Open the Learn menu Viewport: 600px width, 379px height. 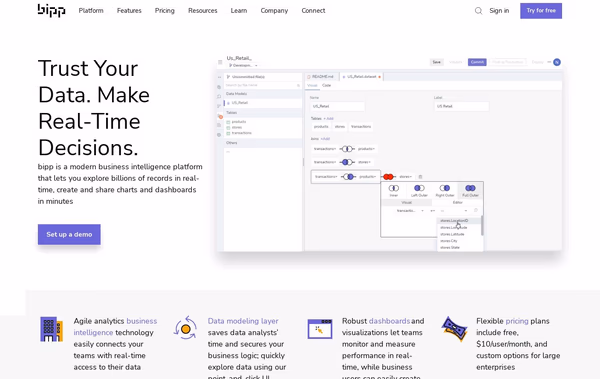coord(239,11)
